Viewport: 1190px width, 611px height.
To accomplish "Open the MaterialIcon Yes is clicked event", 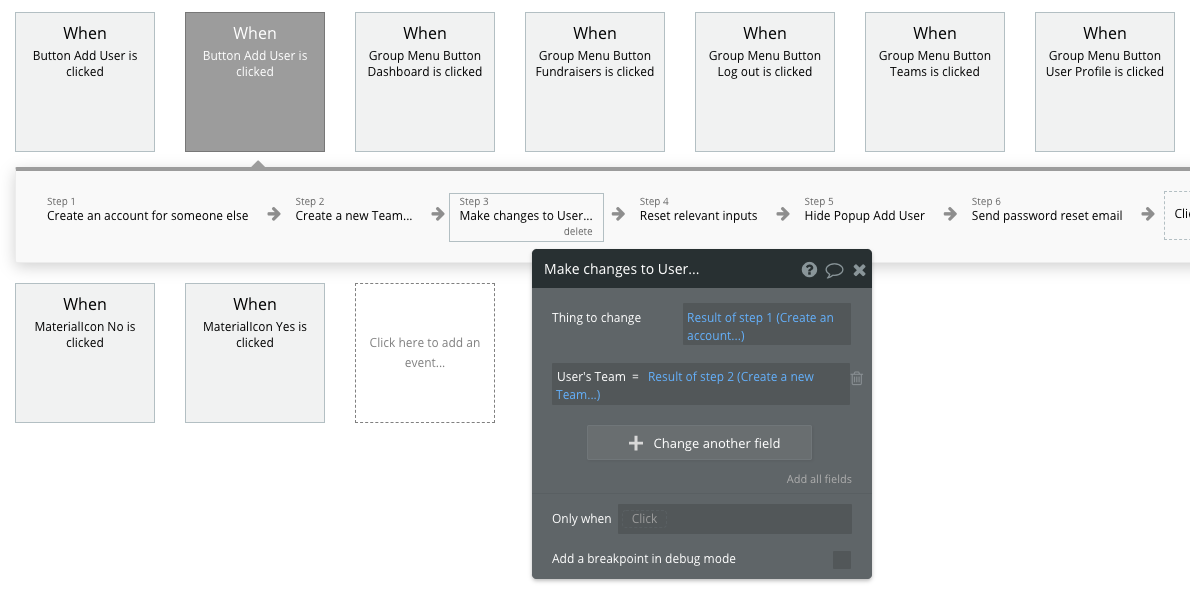I will point(255,352).
